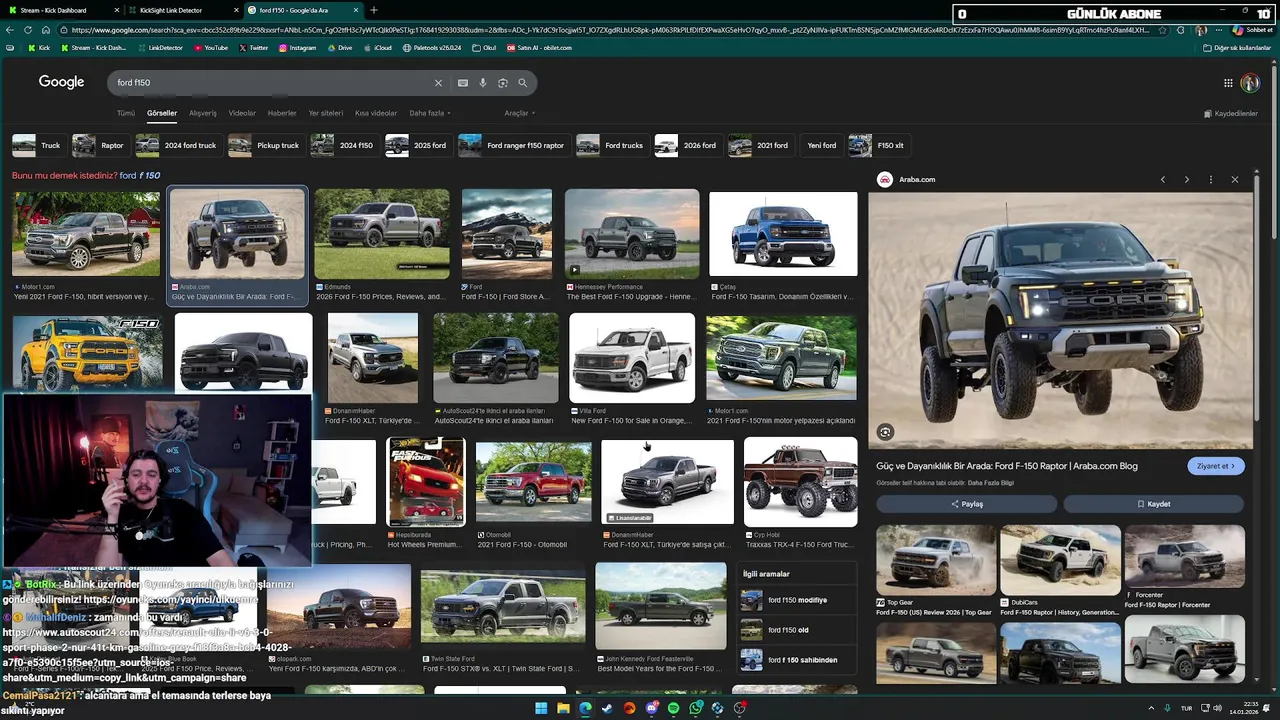The image size is (1280, 720).
Task: Click the suggested 'ford f 150' correction link
Action: (x=140, y=176)
